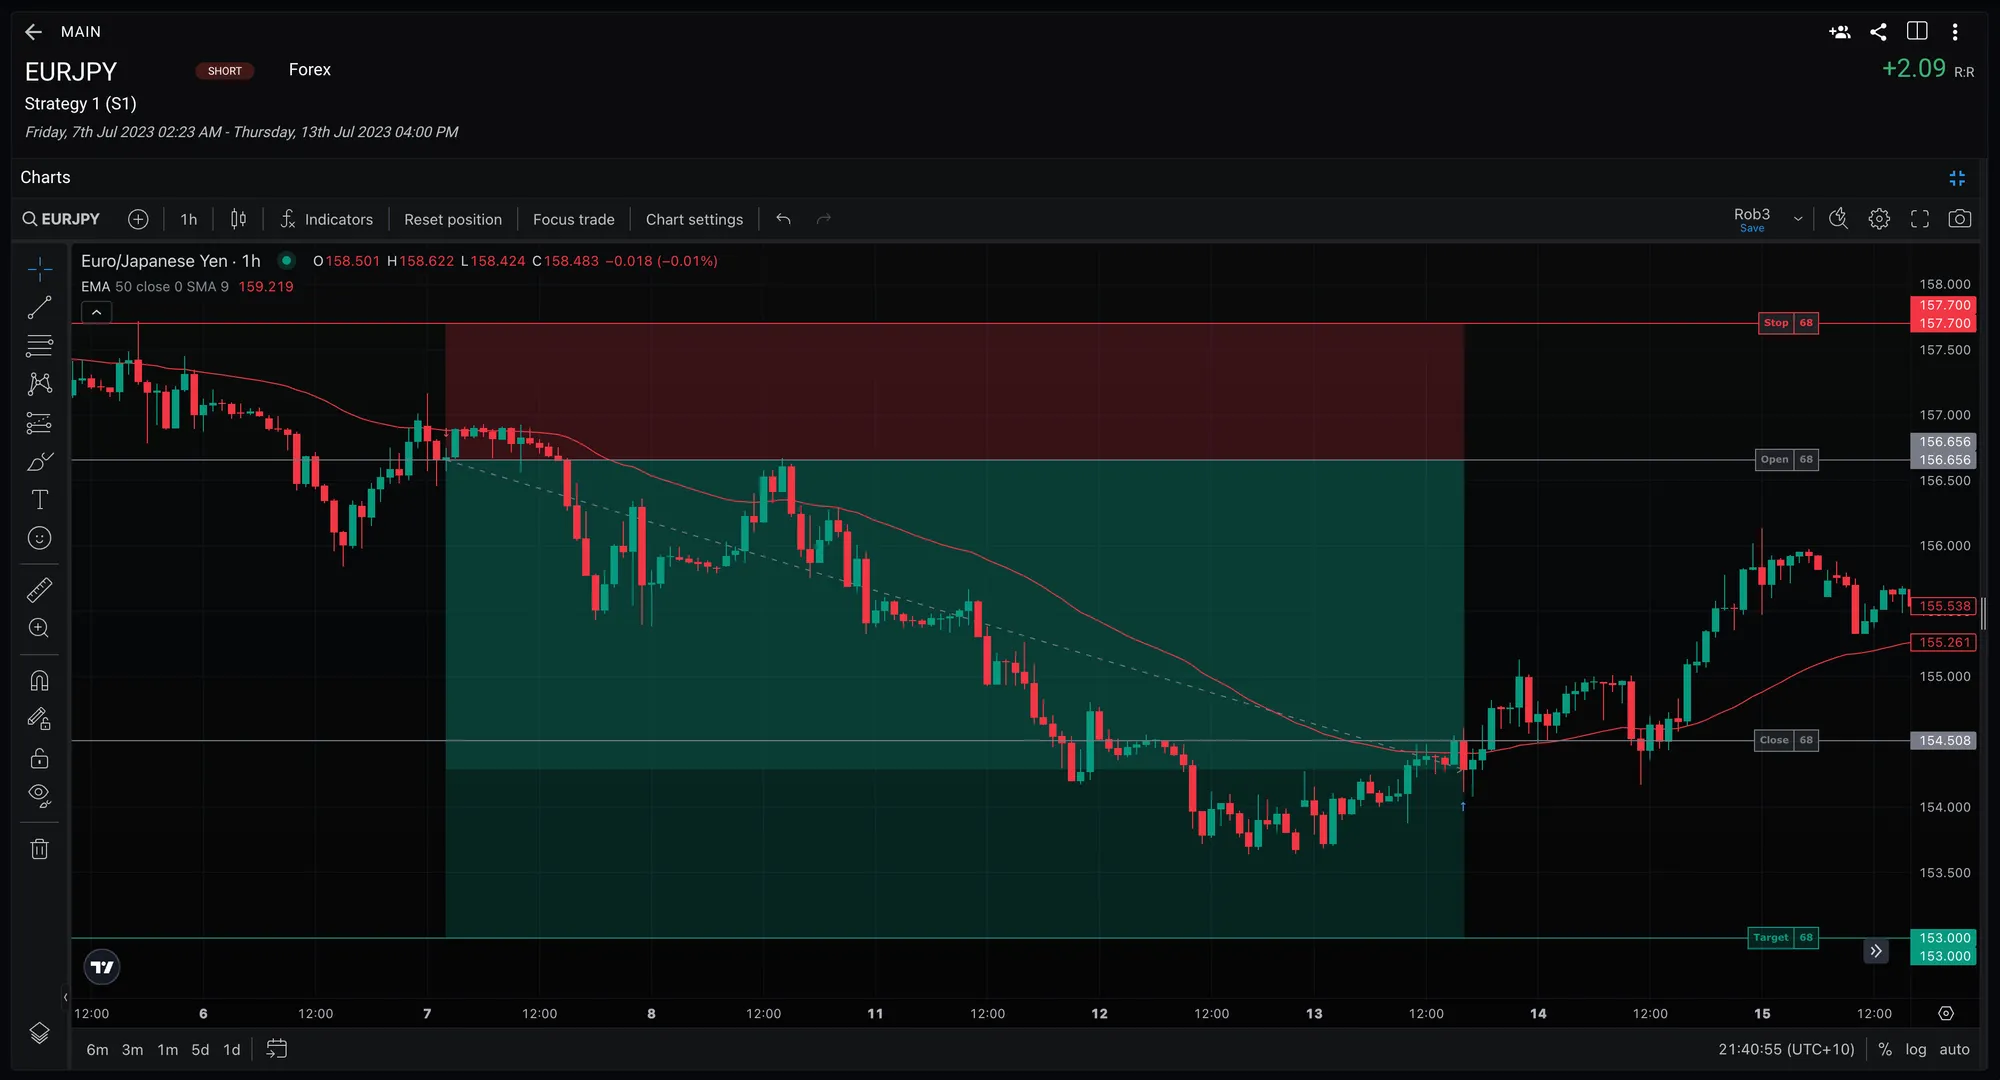This screenshot has width=2000, height=1080.
Task: Click the Euro/Japanese Yen · 1h title
Action: pos(171,261)
